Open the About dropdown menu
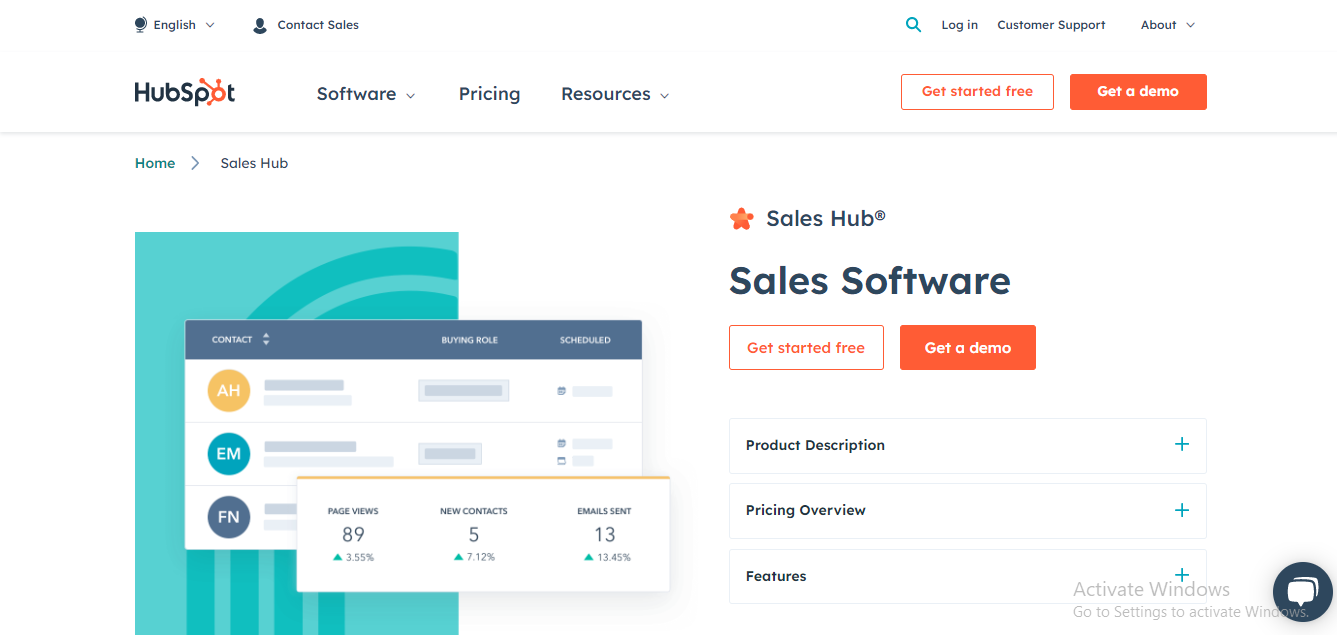The width and height of the screenshot is (1337, 635). (1168, 25)
